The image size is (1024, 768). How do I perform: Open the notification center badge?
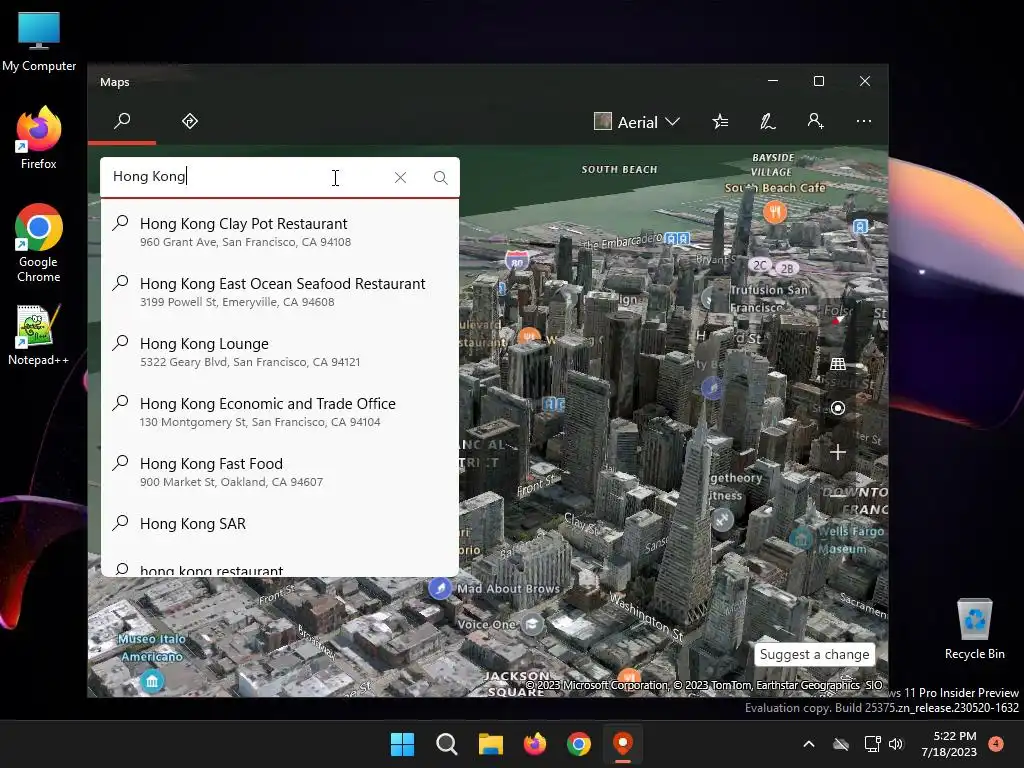point(996,743)
